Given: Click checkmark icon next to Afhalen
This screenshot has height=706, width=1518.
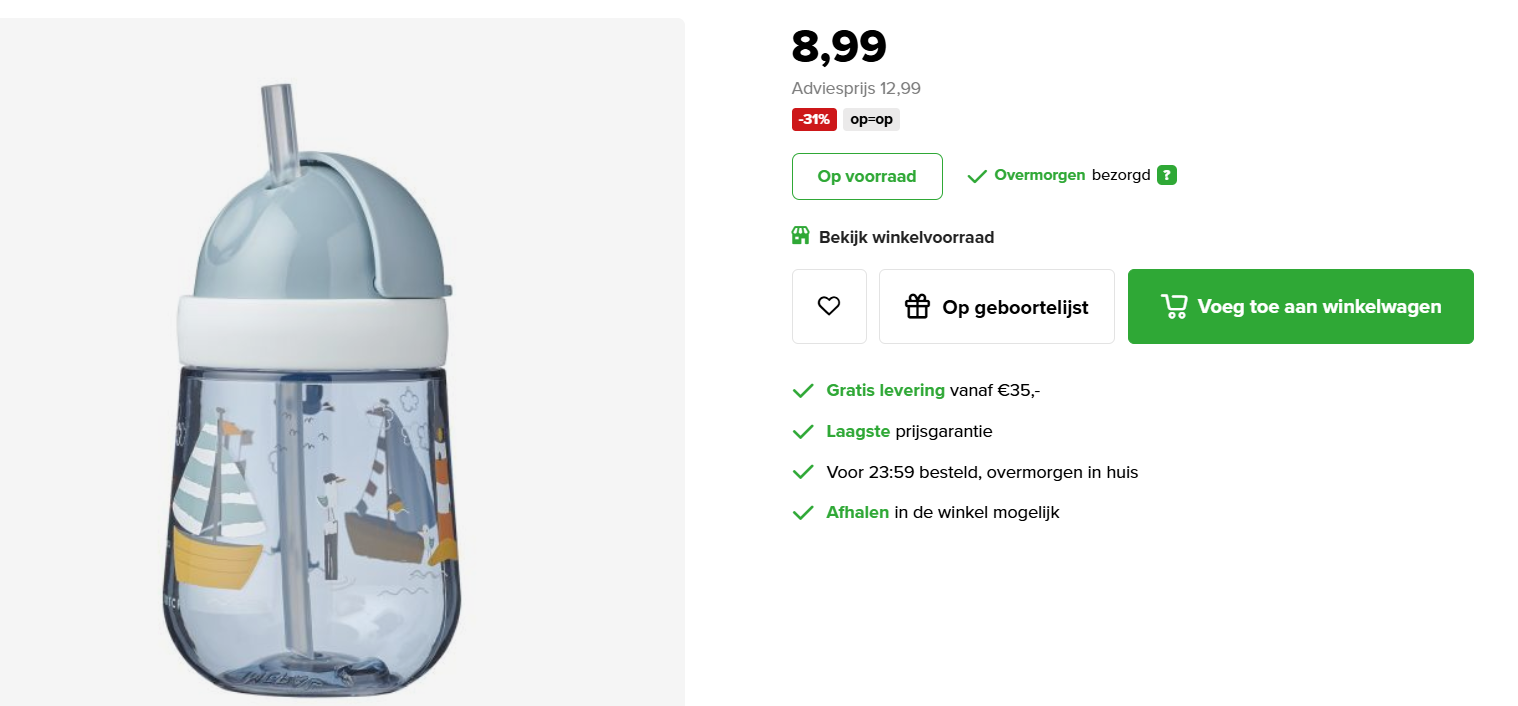Looking at the screenshot, I should 802,512.
